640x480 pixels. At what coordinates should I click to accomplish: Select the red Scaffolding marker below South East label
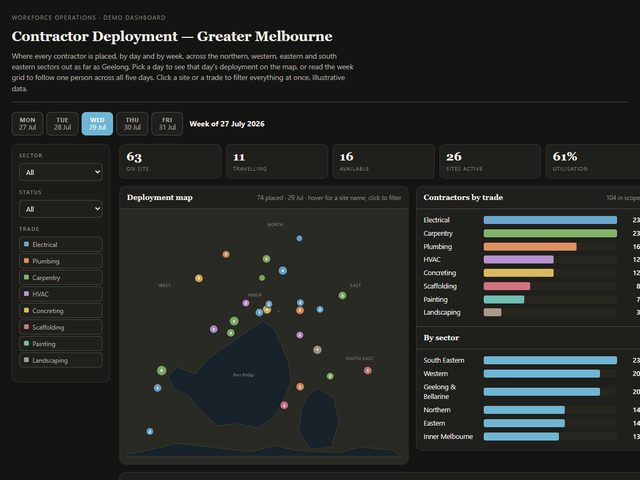368,371
